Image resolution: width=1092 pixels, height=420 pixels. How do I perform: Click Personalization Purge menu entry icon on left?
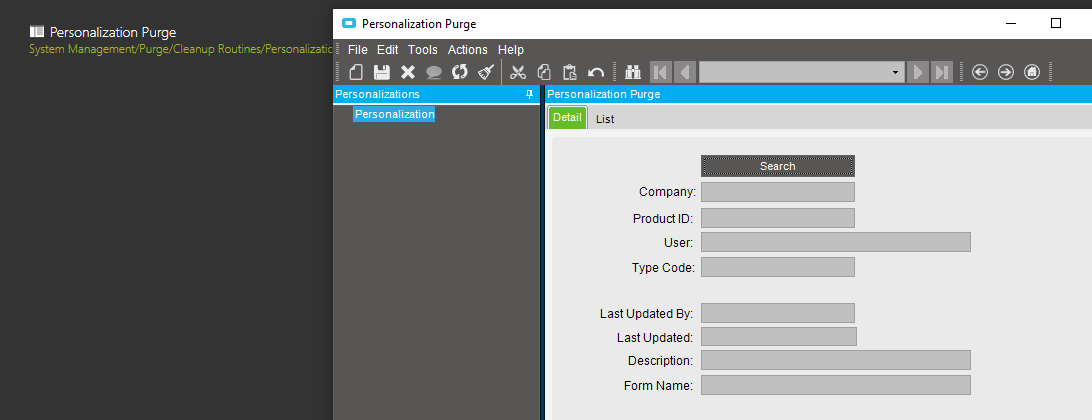37,31
